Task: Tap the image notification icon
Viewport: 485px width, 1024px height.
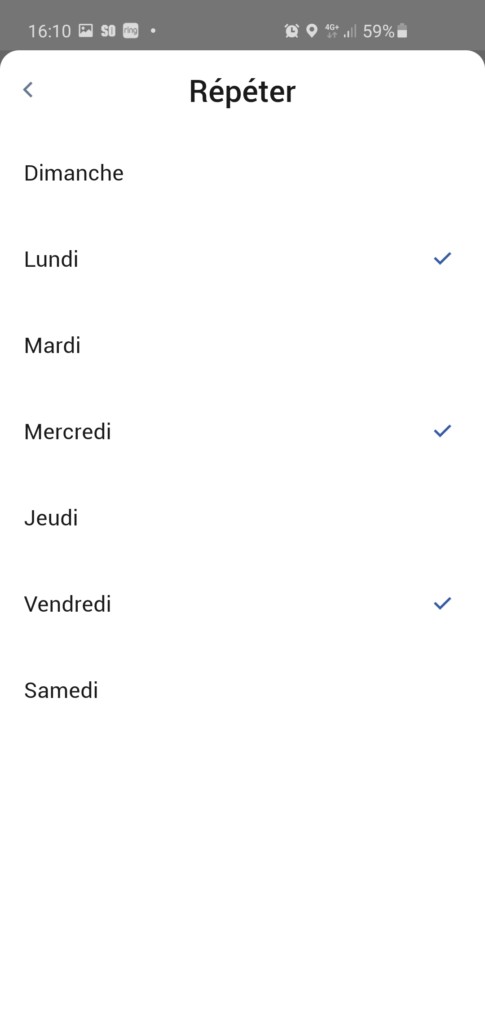Action: point(86,31)
